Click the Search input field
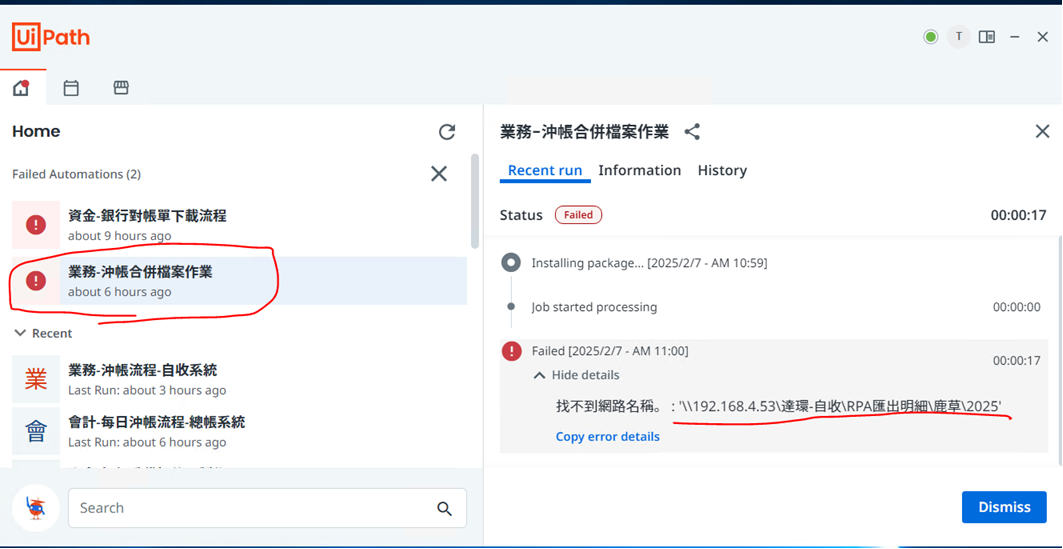The image size is (1063, 549). pos(250,508)
